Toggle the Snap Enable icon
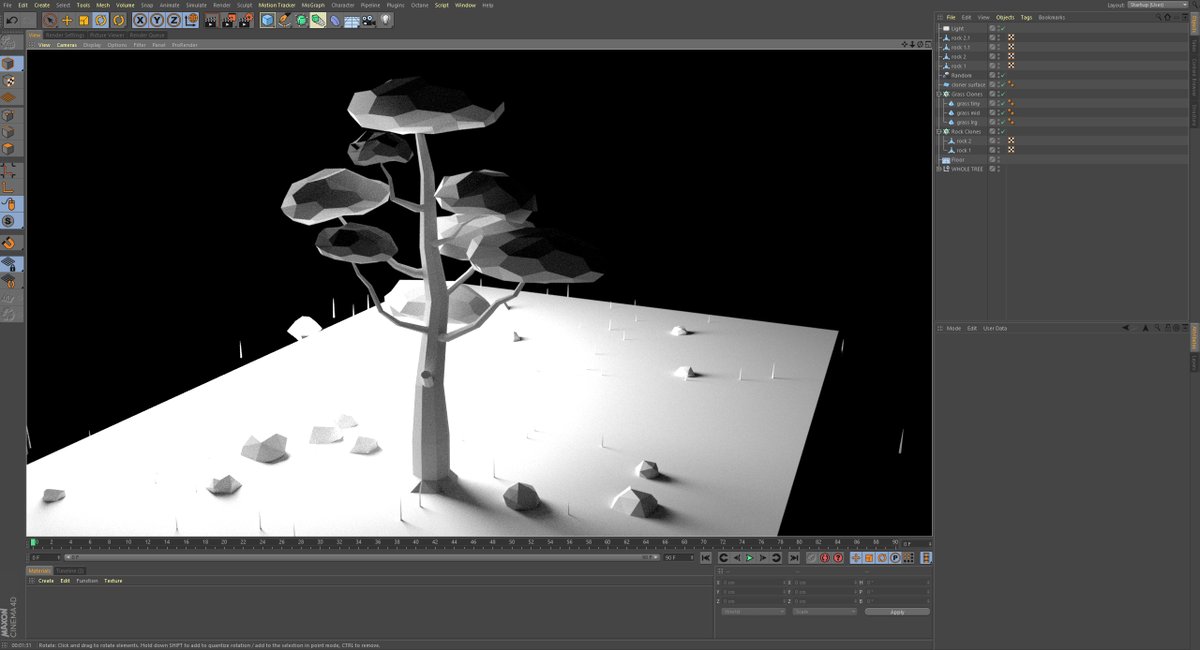 coord(9,243)
